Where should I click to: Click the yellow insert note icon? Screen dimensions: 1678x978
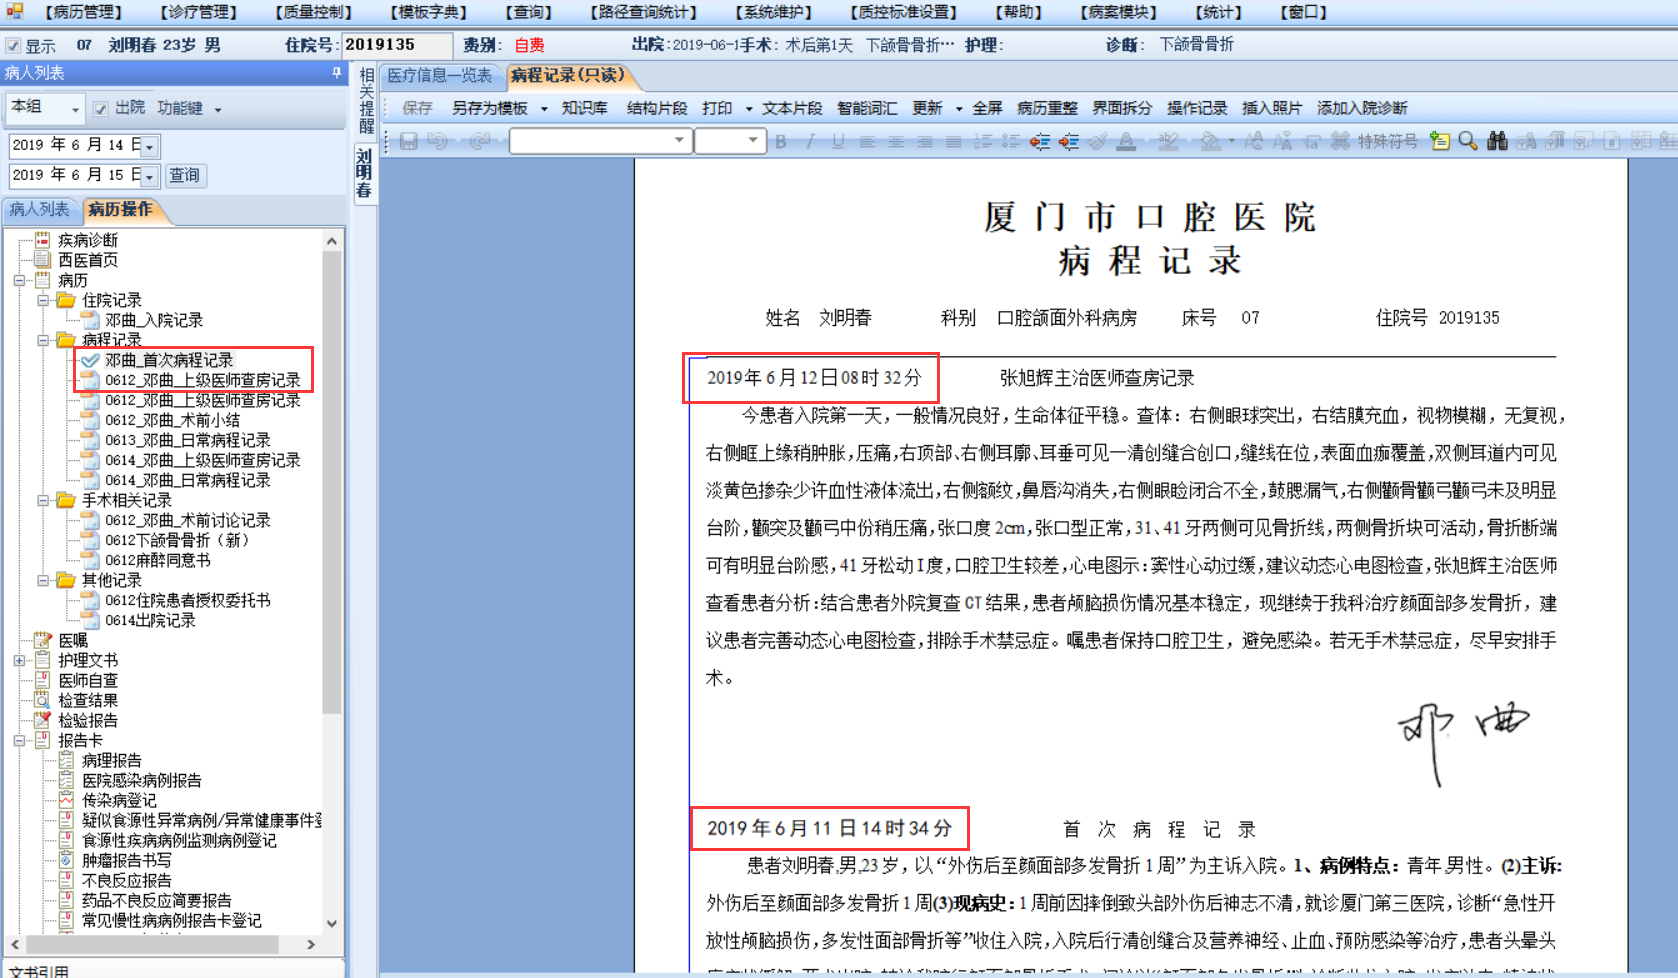[1439, 142]
